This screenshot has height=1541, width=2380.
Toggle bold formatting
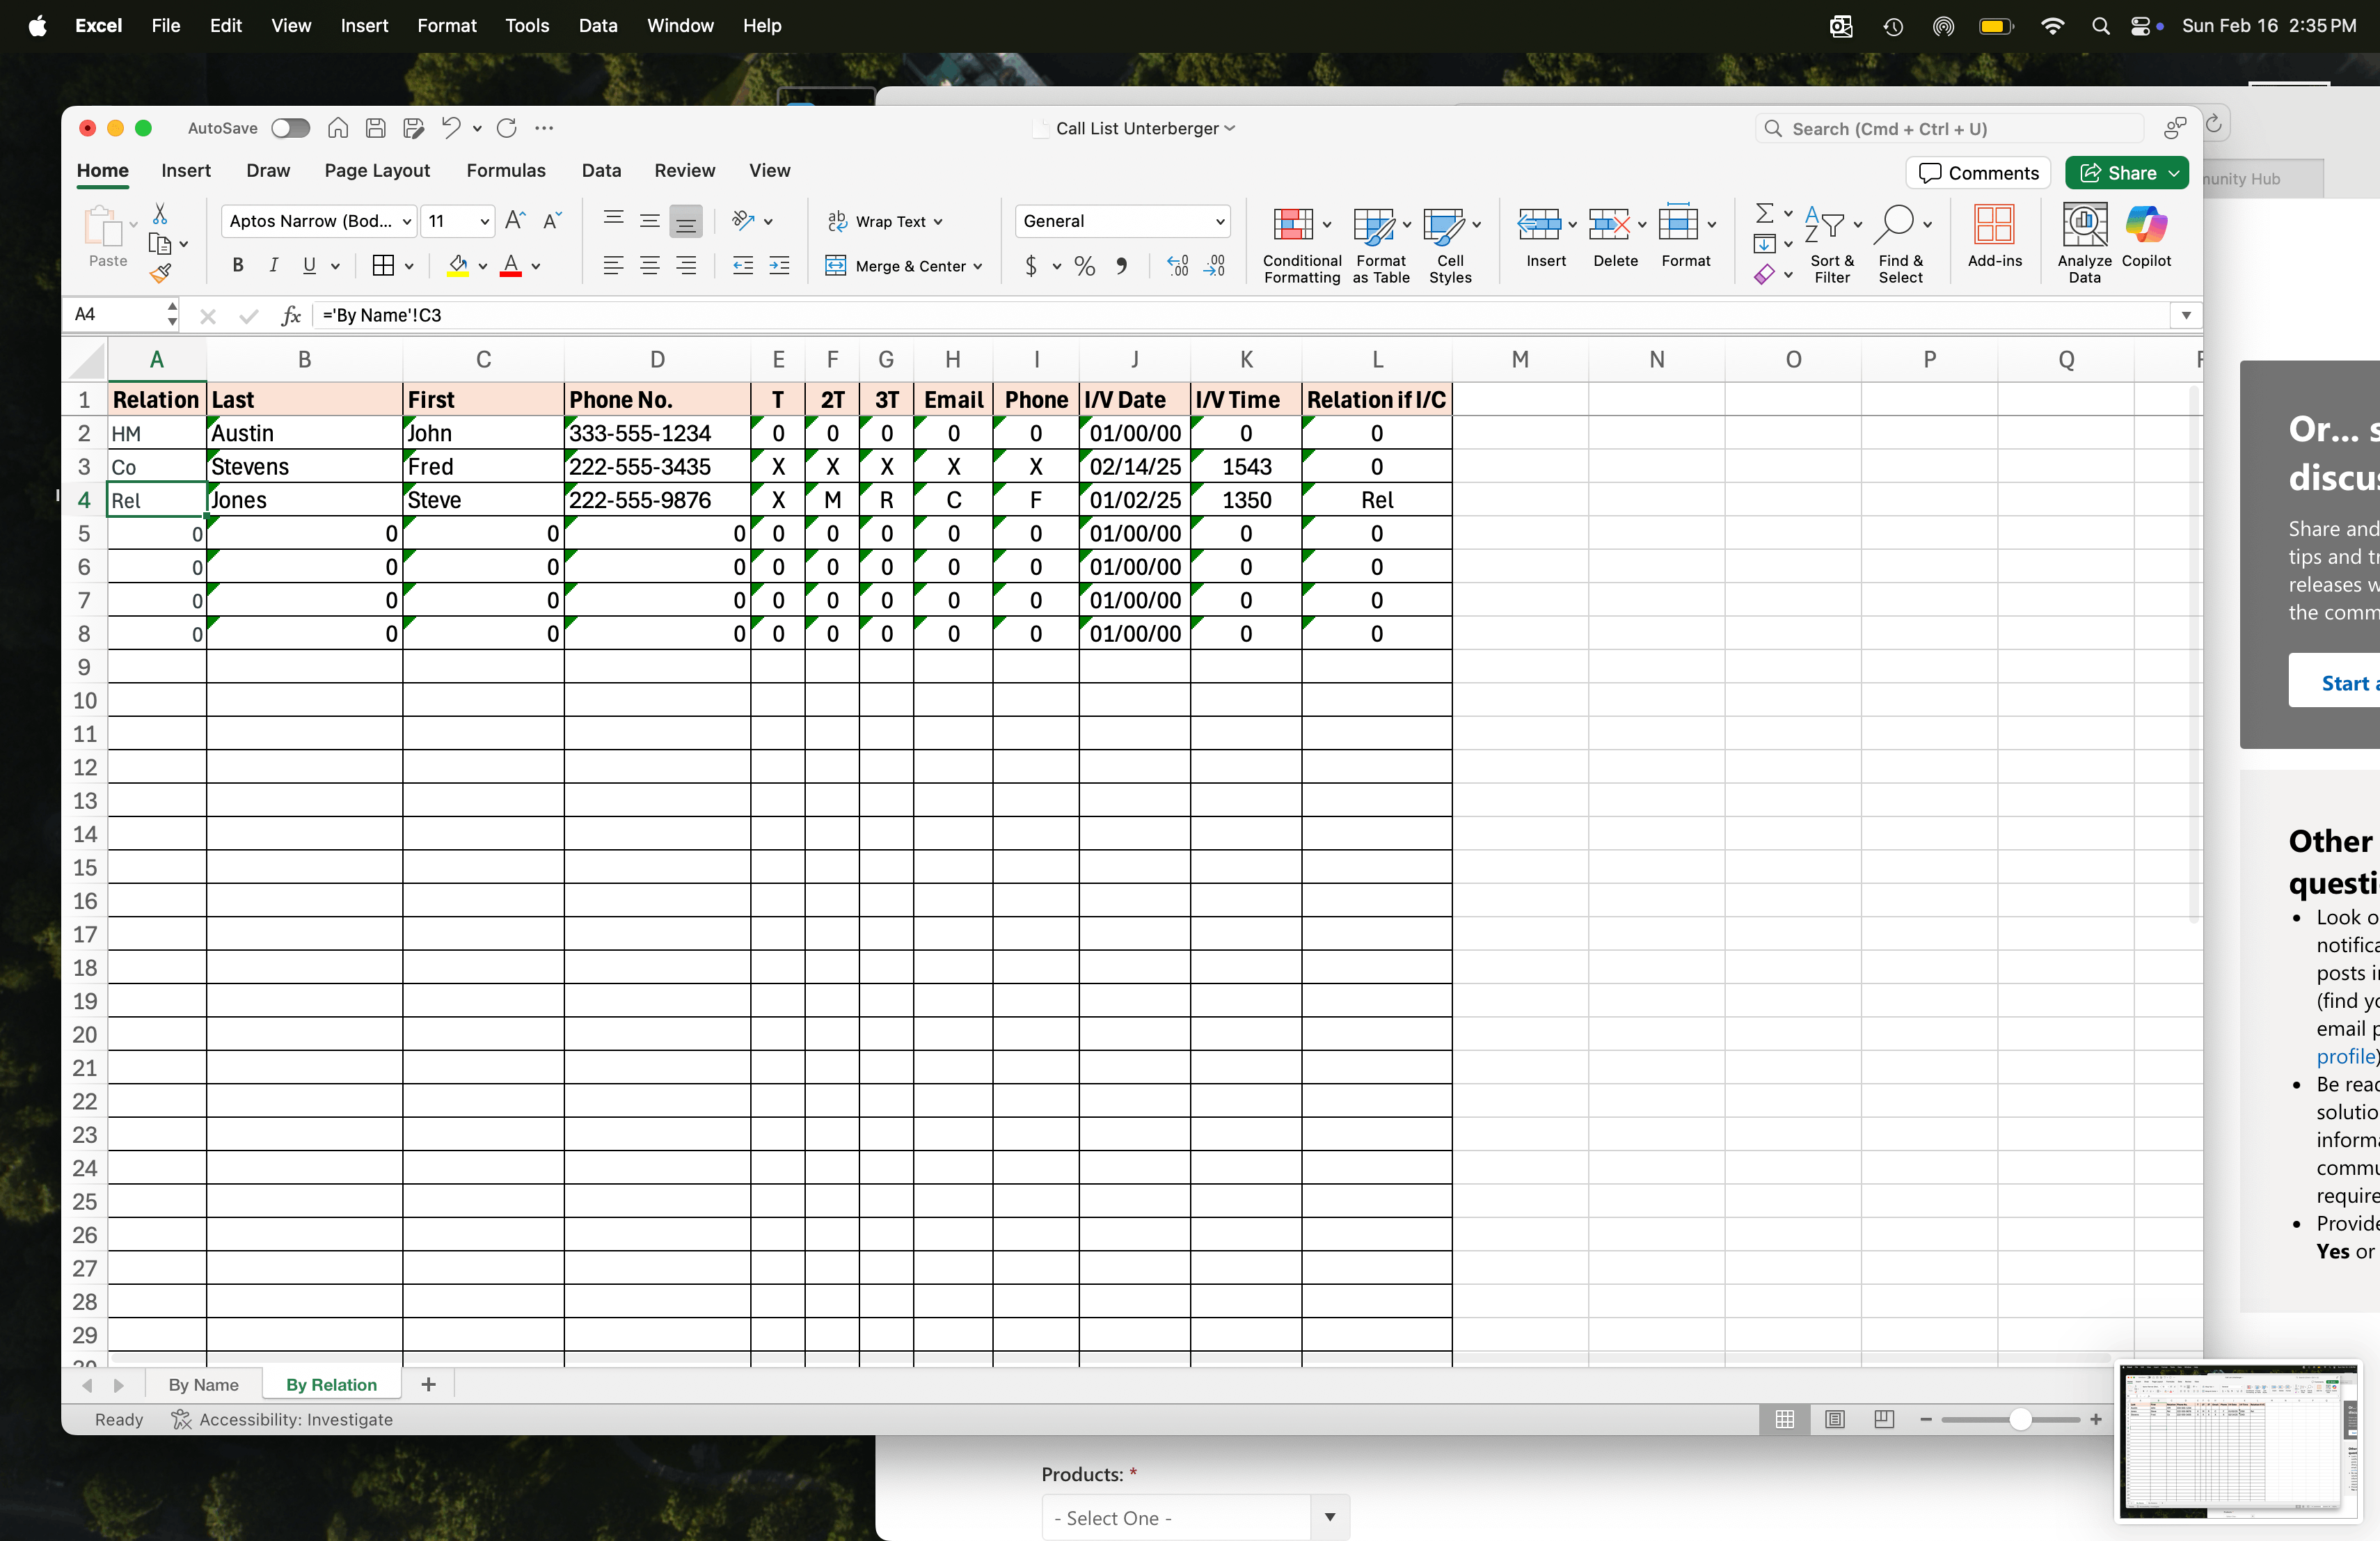pyautogui.click(x=238, y=266)
